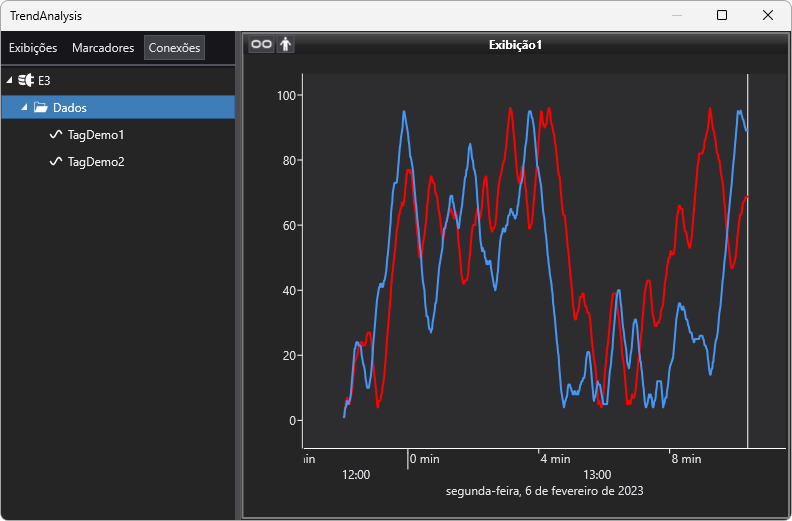Click the Dados open folder icon
The image size is (792, 521).
[41, 107]
